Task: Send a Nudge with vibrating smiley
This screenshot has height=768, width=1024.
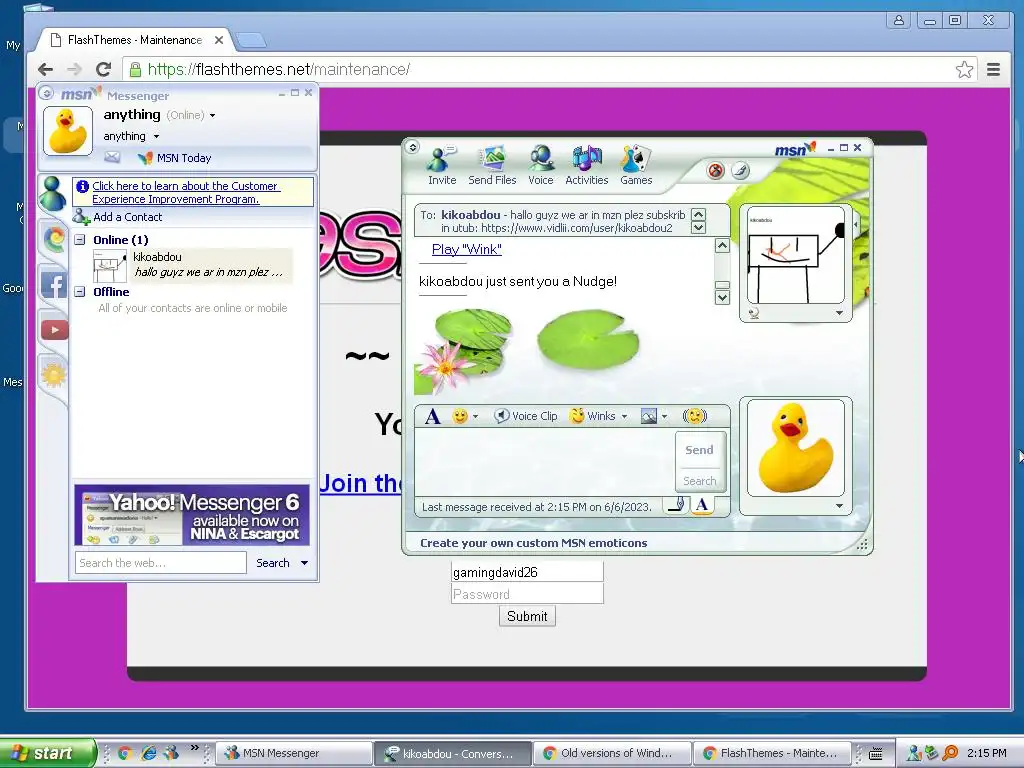Action: click(695, 416)
